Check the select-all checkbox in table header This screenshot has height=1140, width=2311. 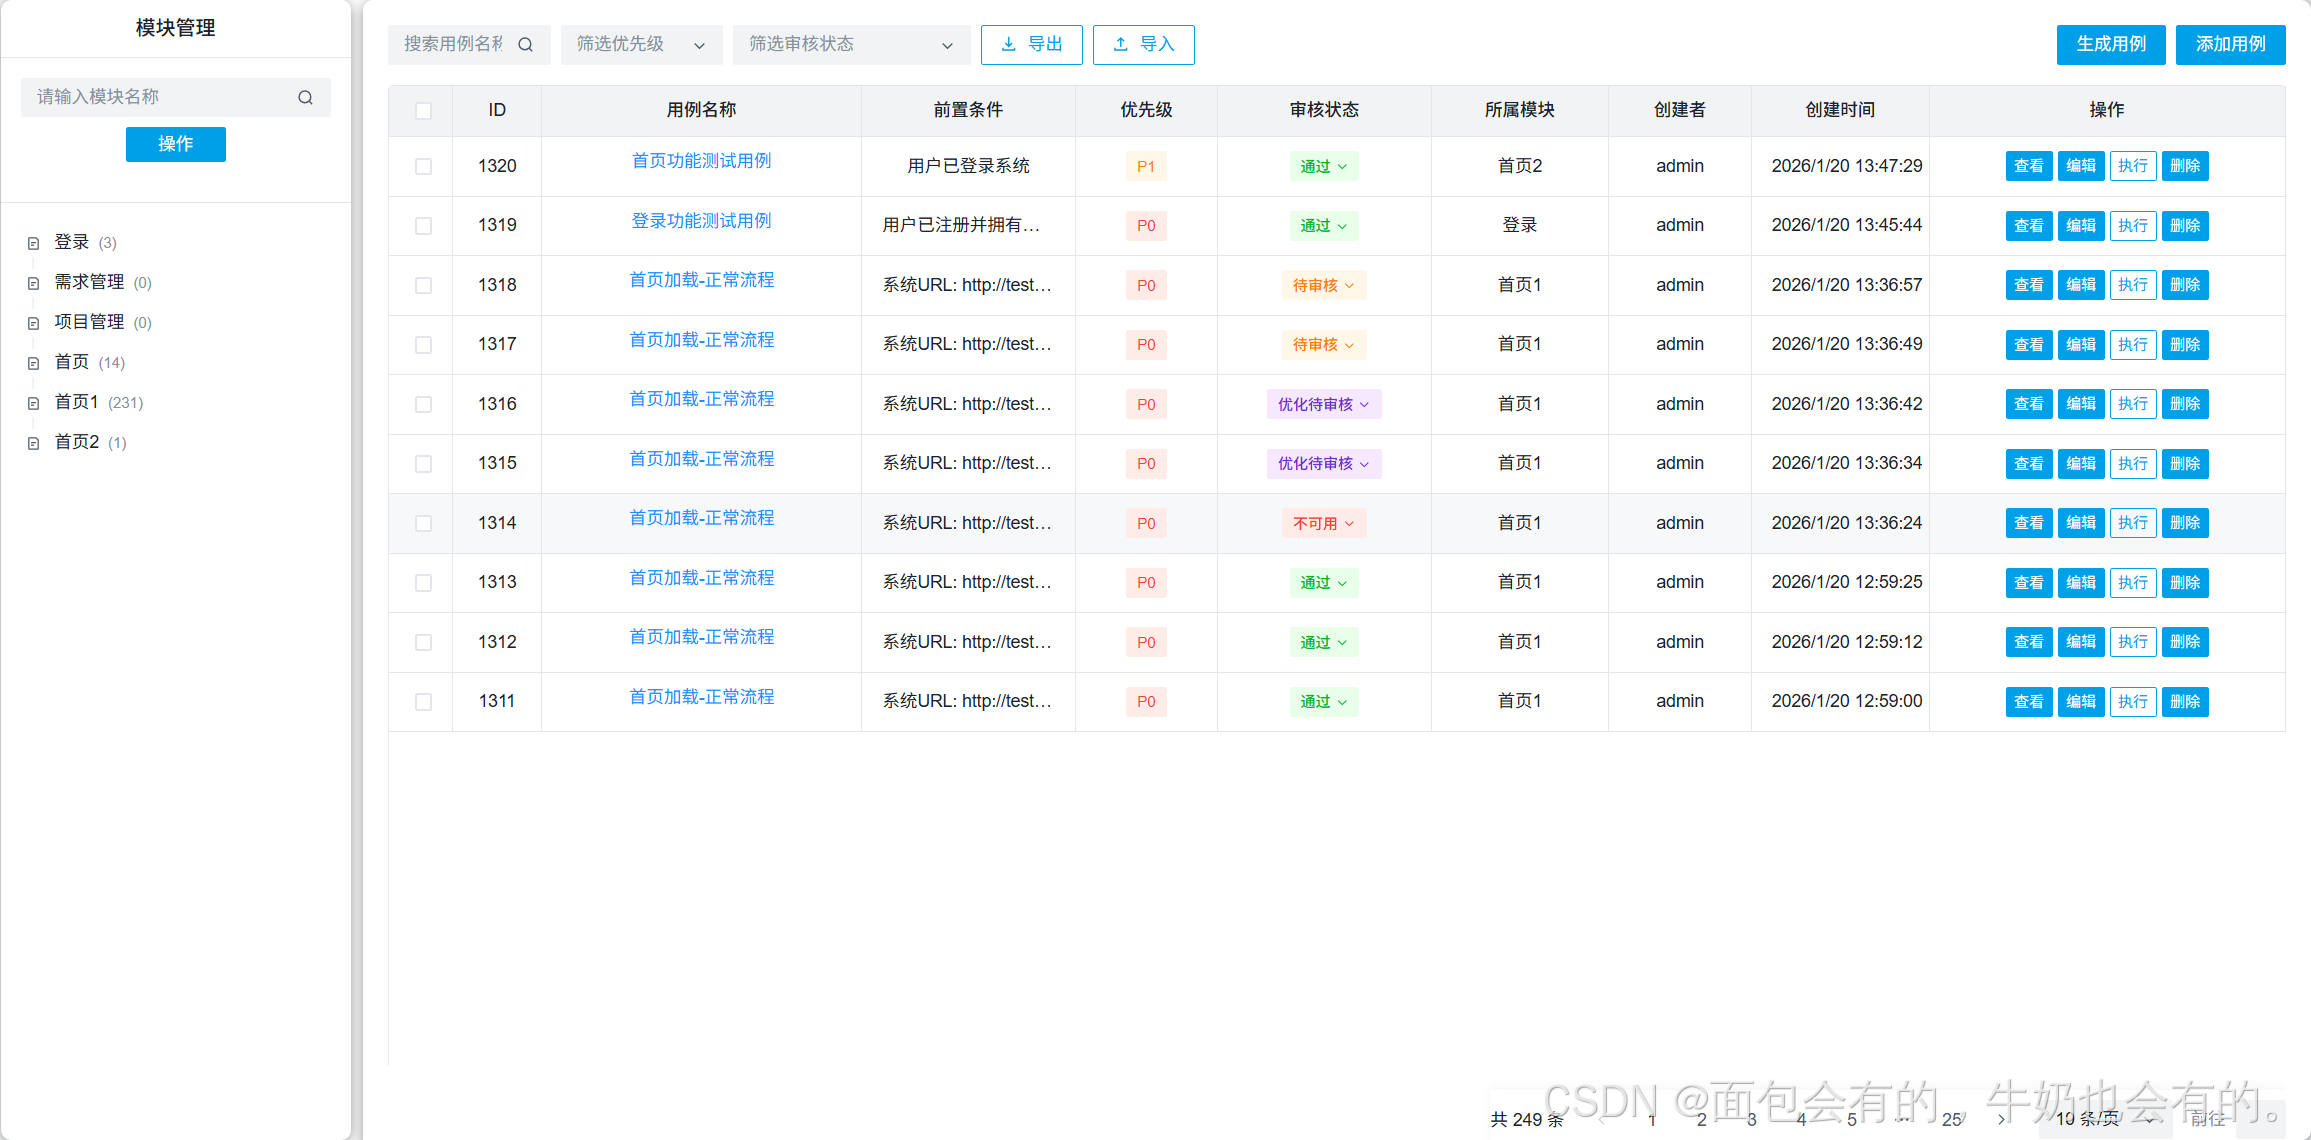tap(423, 110)
